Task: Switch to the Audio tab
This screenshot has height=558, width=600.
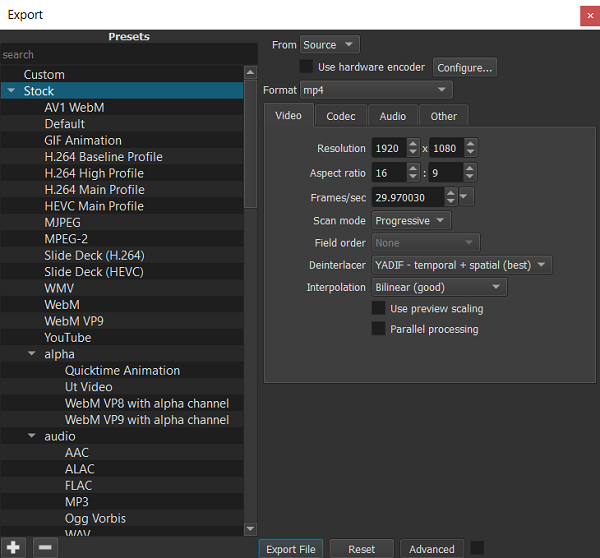Action: click(392, 116)
